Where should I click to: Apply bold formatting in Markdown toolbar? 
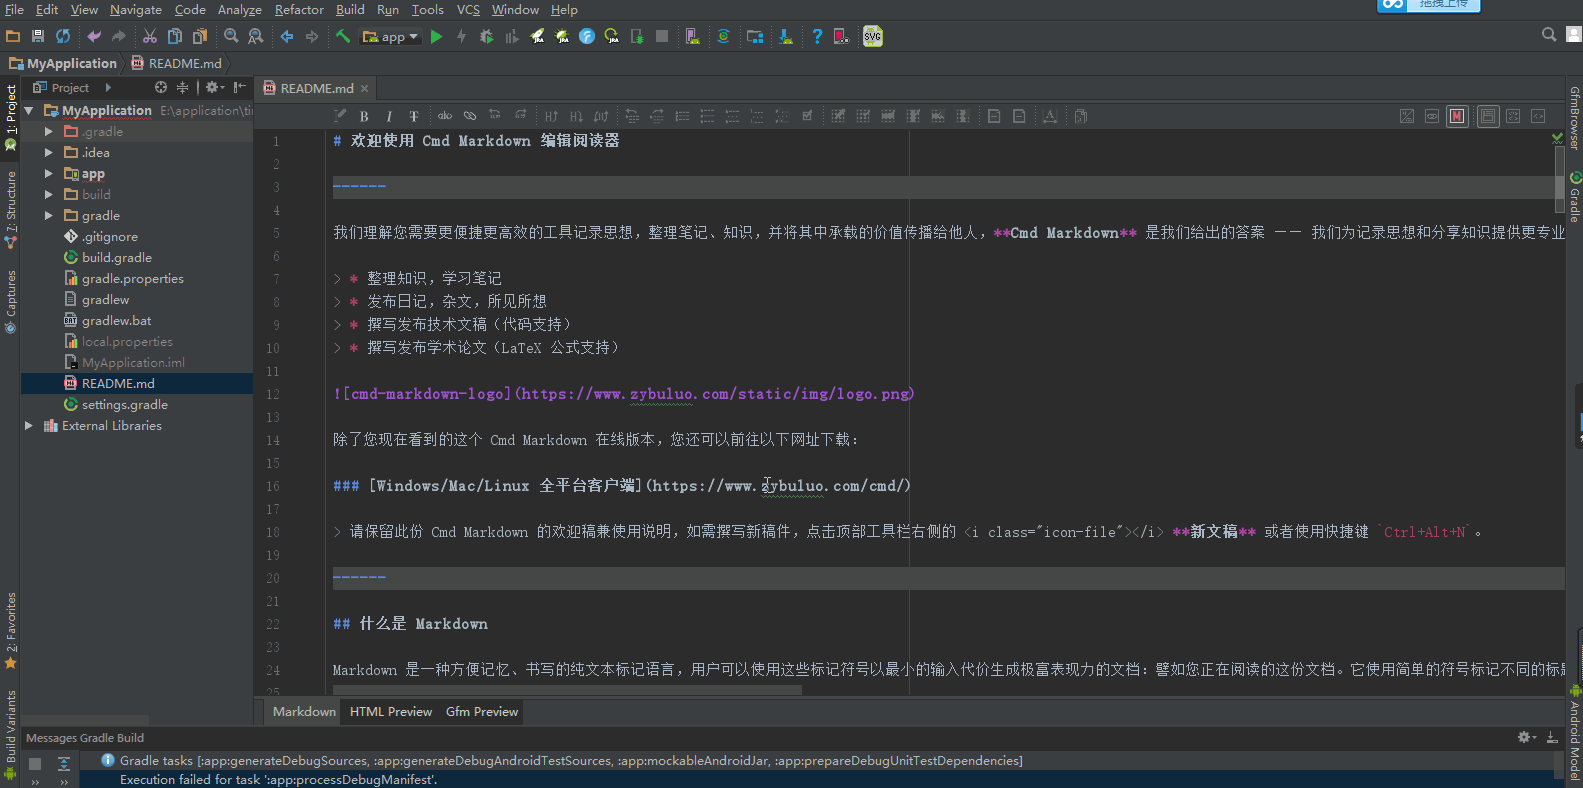[364, 116]
